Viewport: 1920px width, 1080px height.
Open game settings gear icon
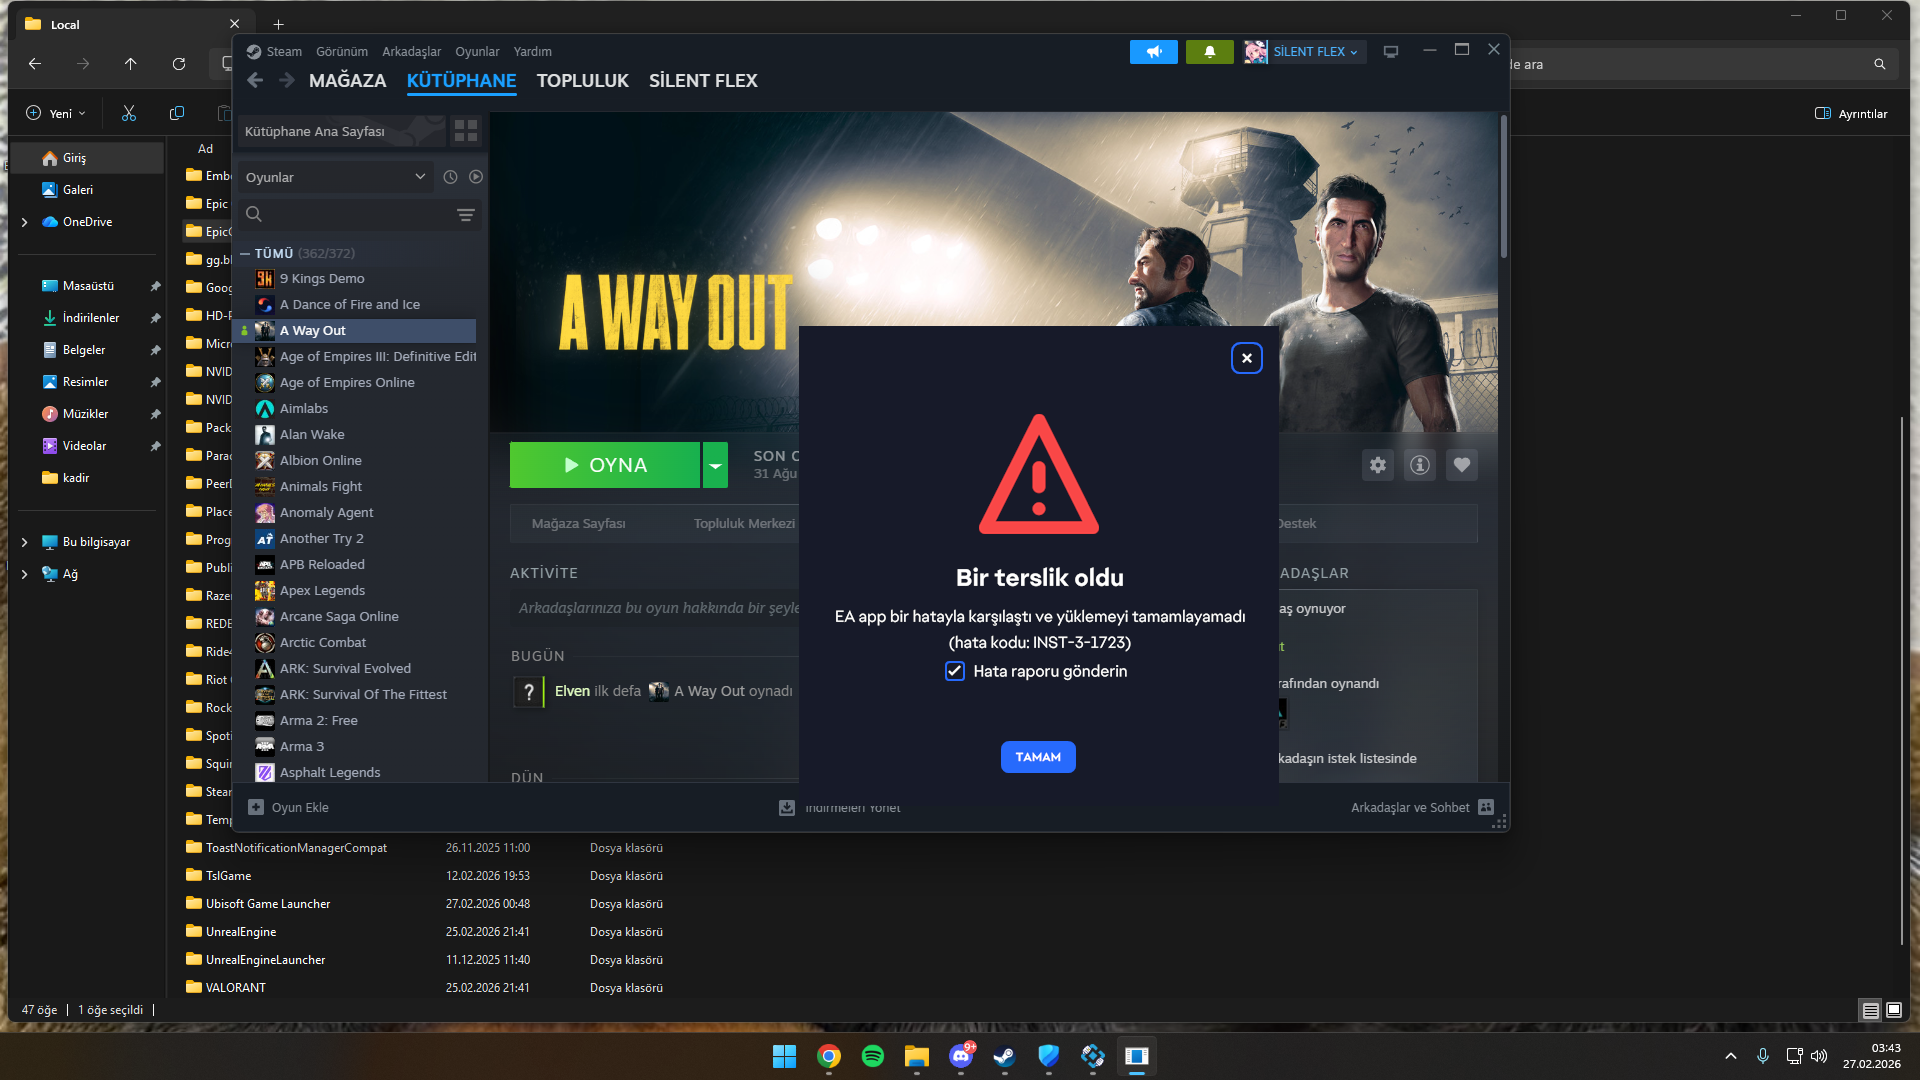(1378, 465)
